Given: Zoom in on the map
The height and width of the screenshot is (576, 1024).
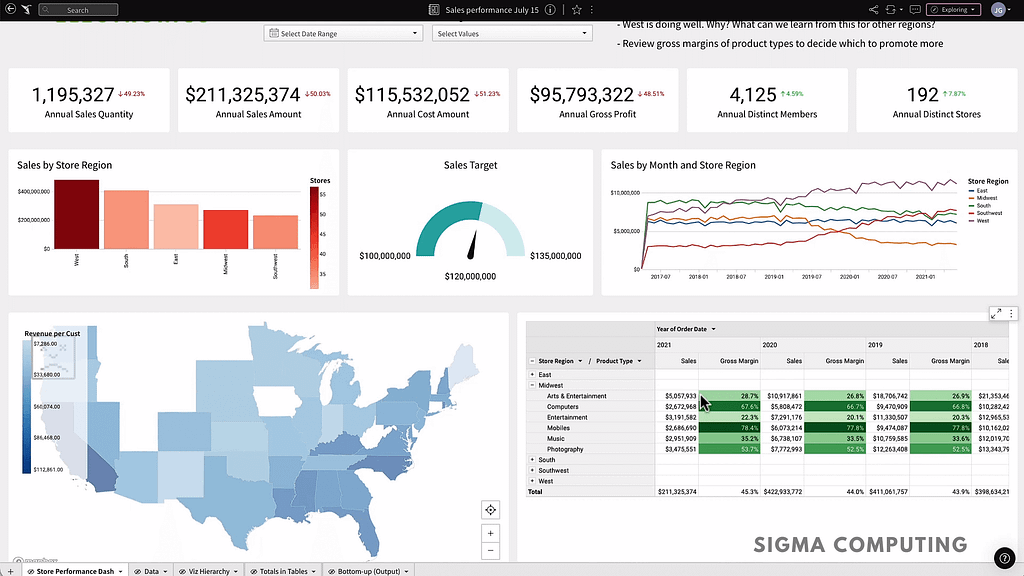Looking at the screenshot, I should (490, 534).
